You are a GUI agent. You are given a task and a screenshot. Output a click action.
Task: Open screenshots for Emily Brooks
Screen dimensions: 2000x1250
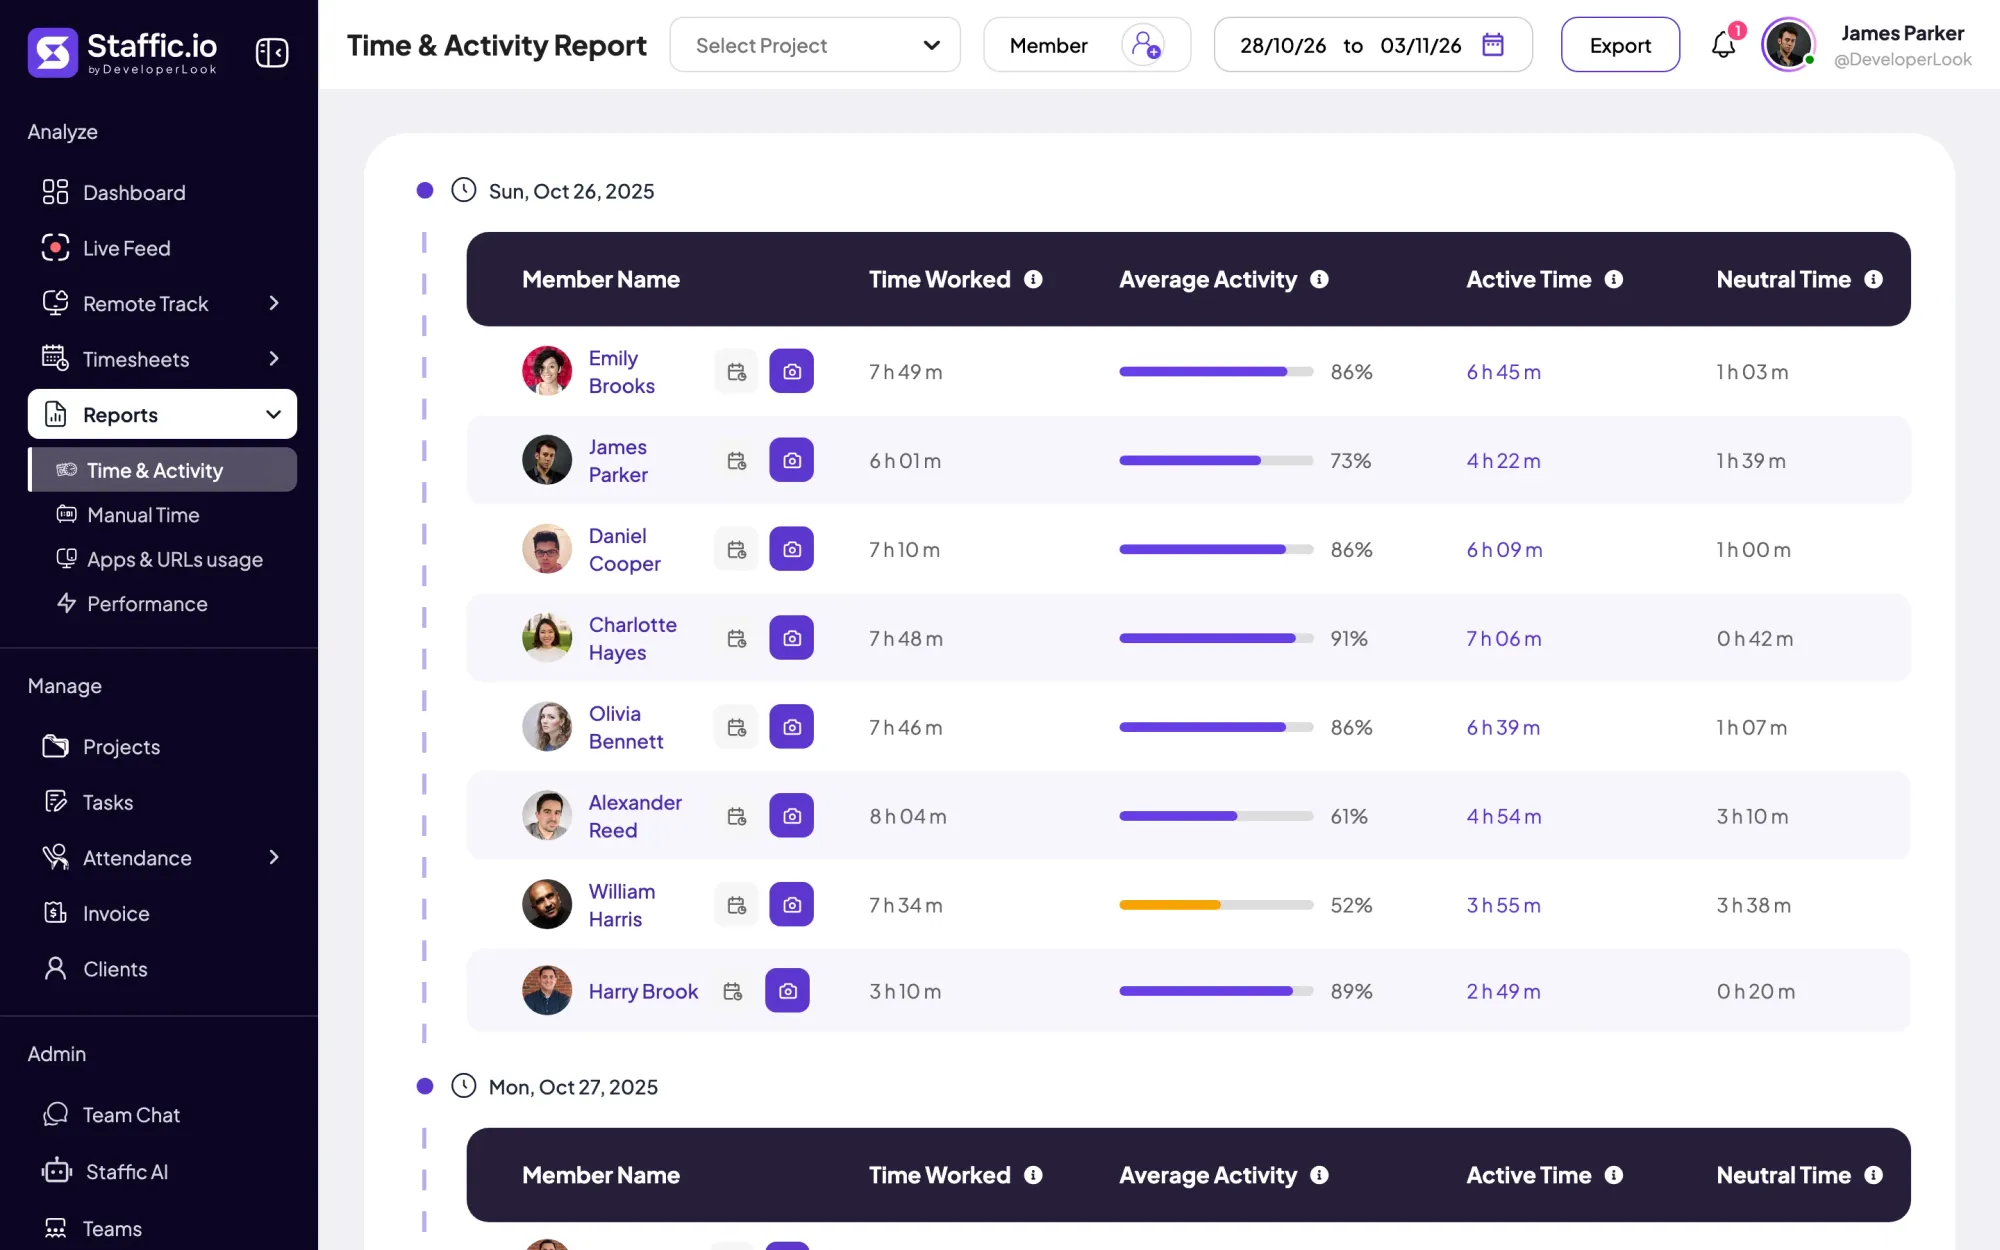point(791,371)
